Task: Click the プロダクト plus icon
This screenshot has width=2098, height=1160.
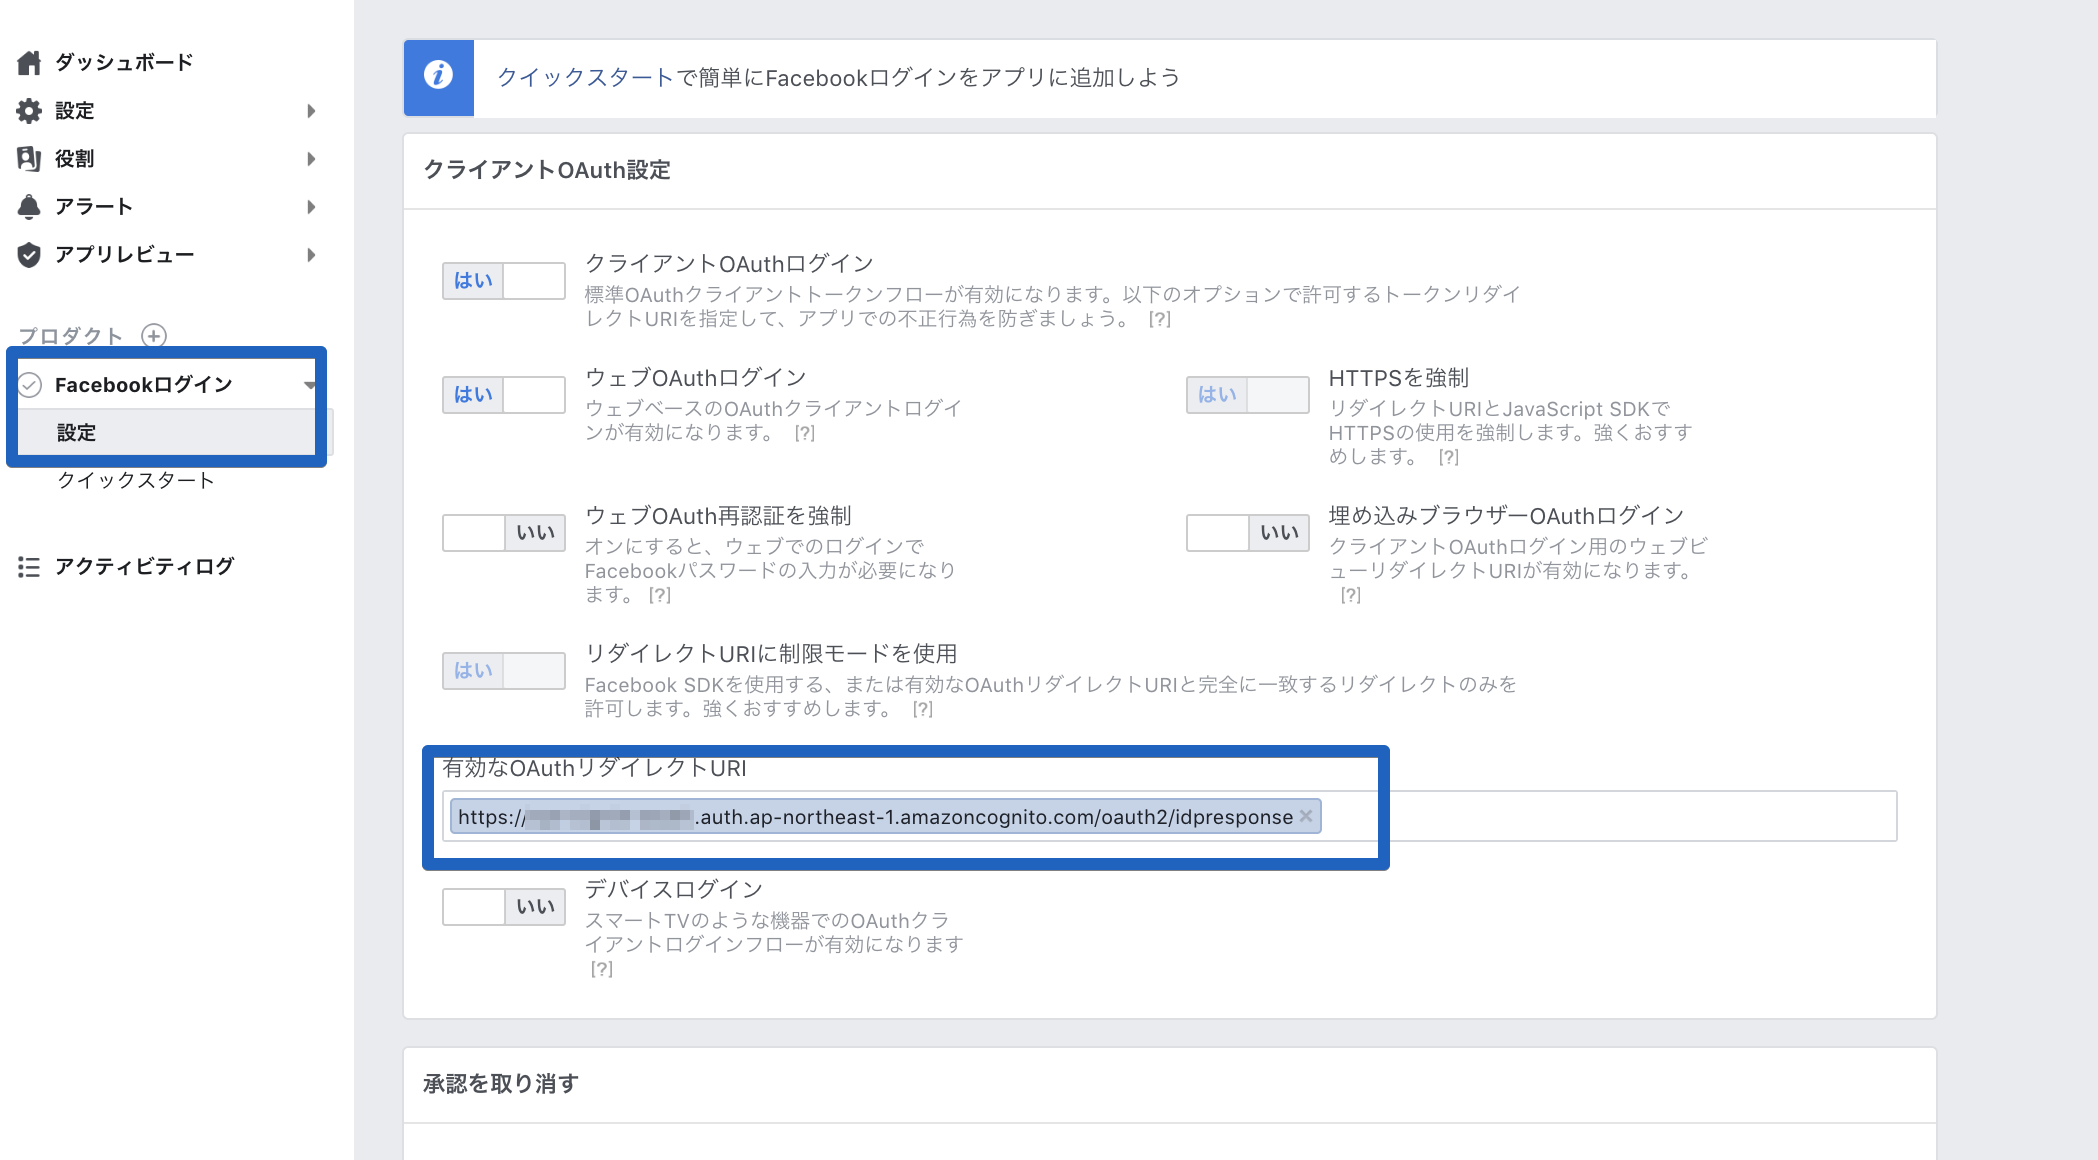Action: point(153,337)
